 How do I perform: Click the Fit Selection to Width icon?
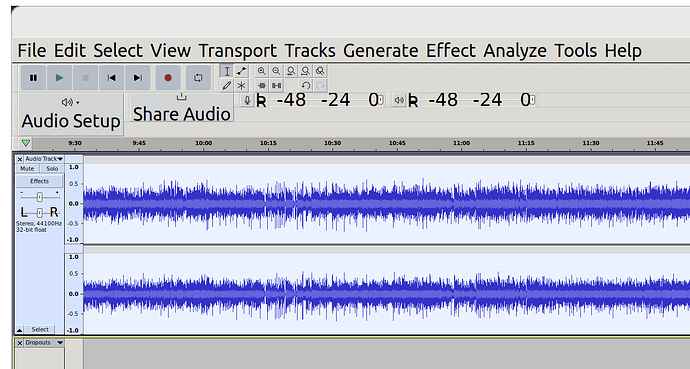pos(291,71)
